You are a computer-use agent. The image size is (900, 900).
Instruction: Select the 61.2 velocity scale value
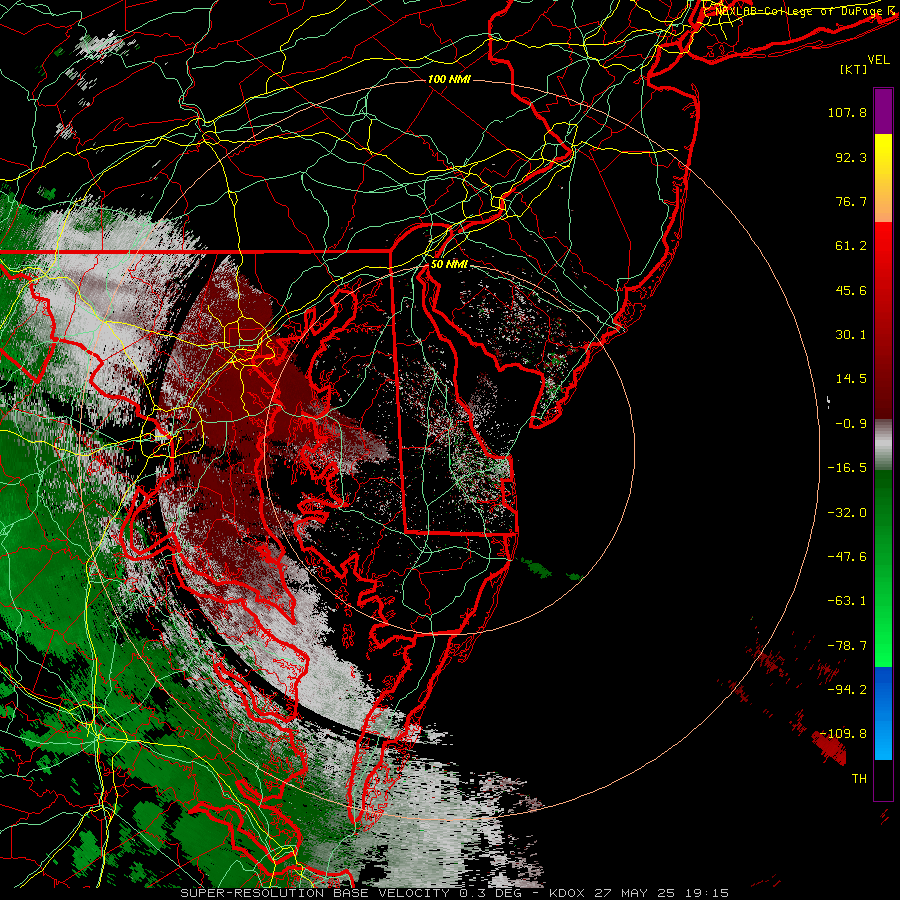pos(851,246)
